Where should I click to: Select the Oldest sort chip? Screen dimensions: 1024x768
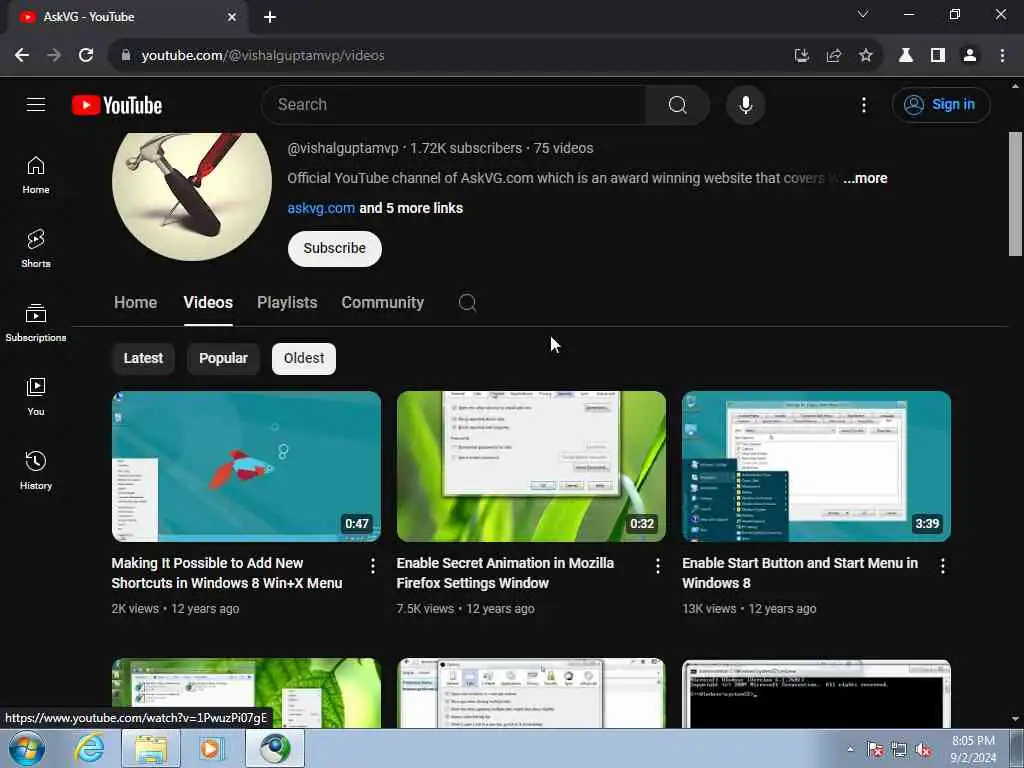click(304, 359)
